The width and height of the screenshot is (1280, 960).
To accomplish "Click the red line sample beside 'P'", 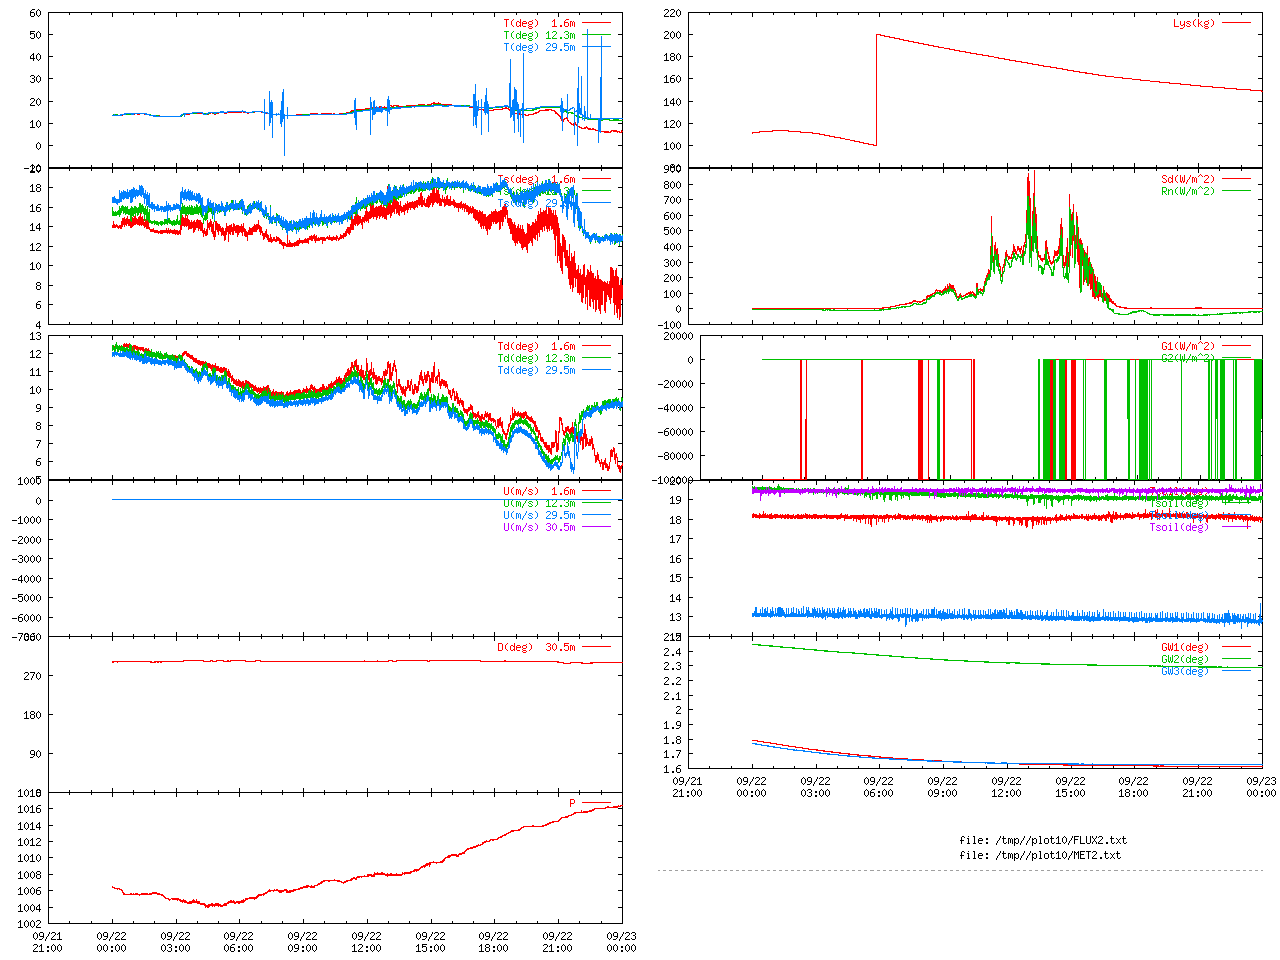I will click(x=596, y=803).
